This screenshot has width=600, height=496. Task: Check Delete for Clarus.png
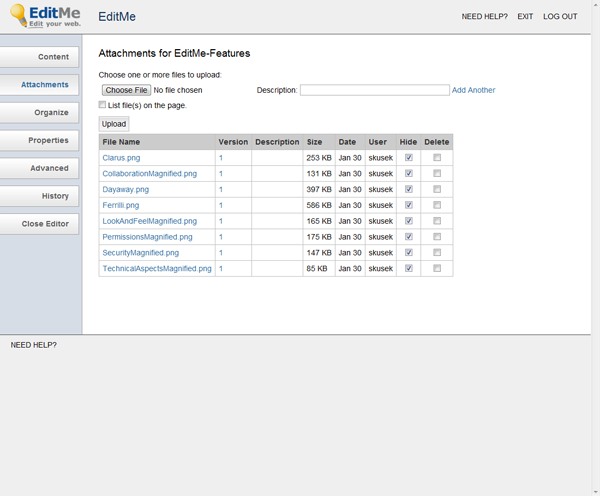437,157
